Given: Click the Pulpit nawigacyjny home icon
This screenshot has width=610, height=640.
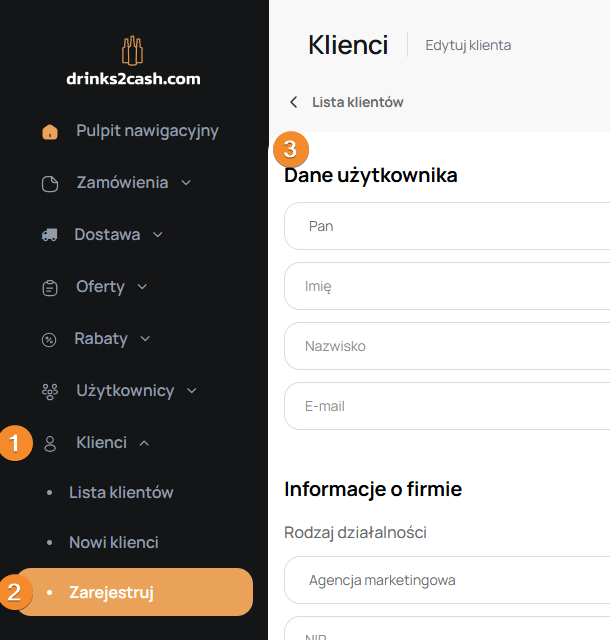Looking at the screenshot, I should pos(50,132).
